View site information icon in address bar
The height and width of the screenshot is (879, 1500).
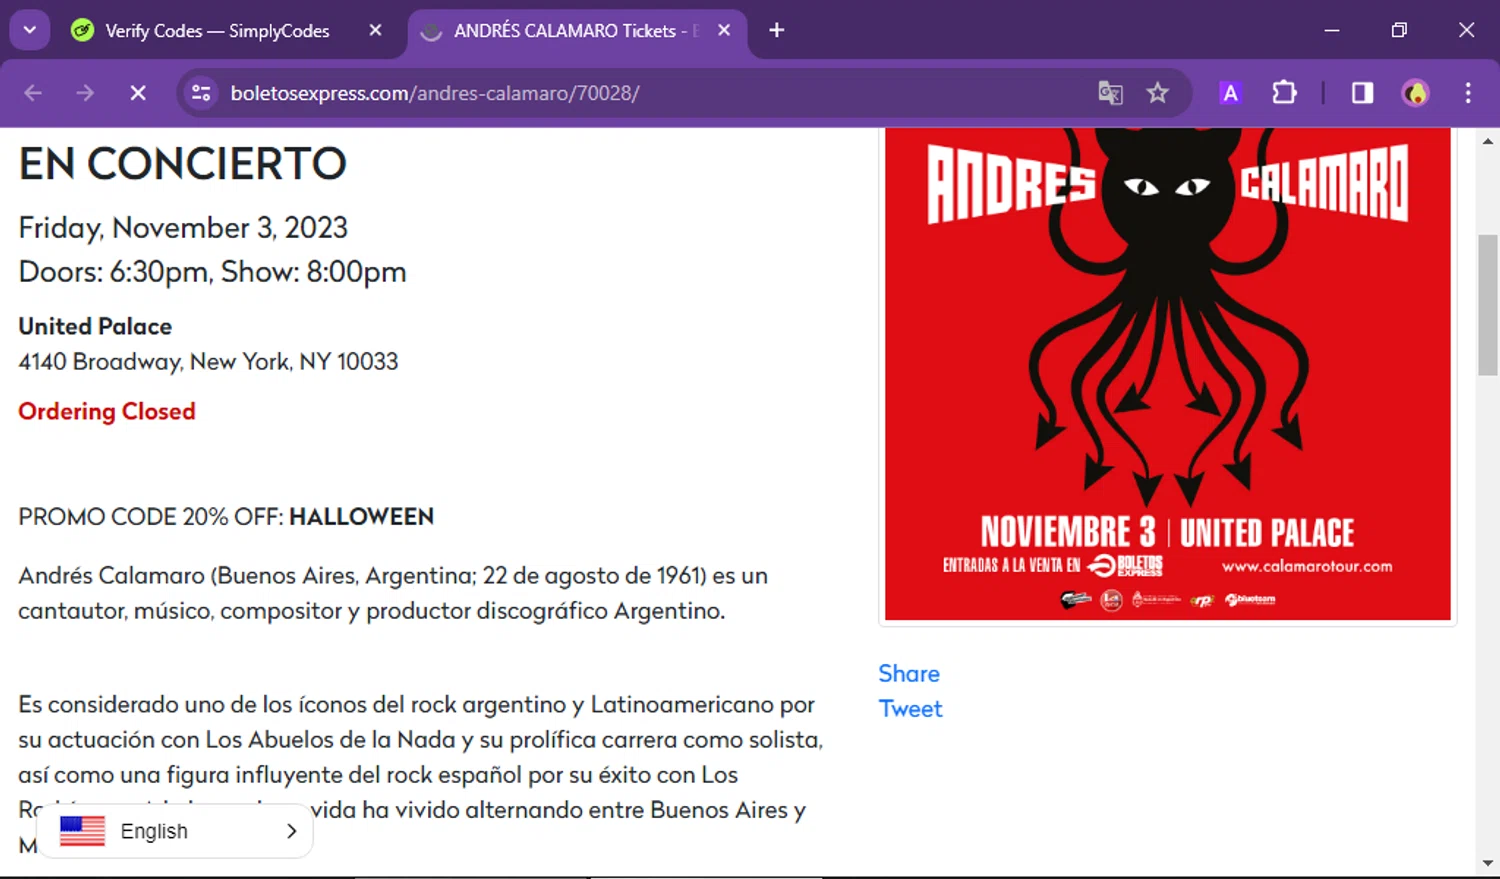pos(201,93)
